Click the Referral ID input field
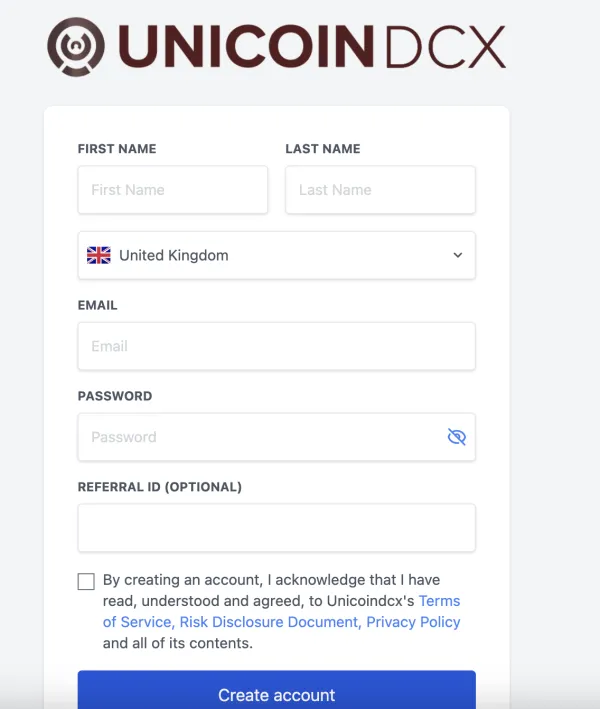 [x=276, y=528]
